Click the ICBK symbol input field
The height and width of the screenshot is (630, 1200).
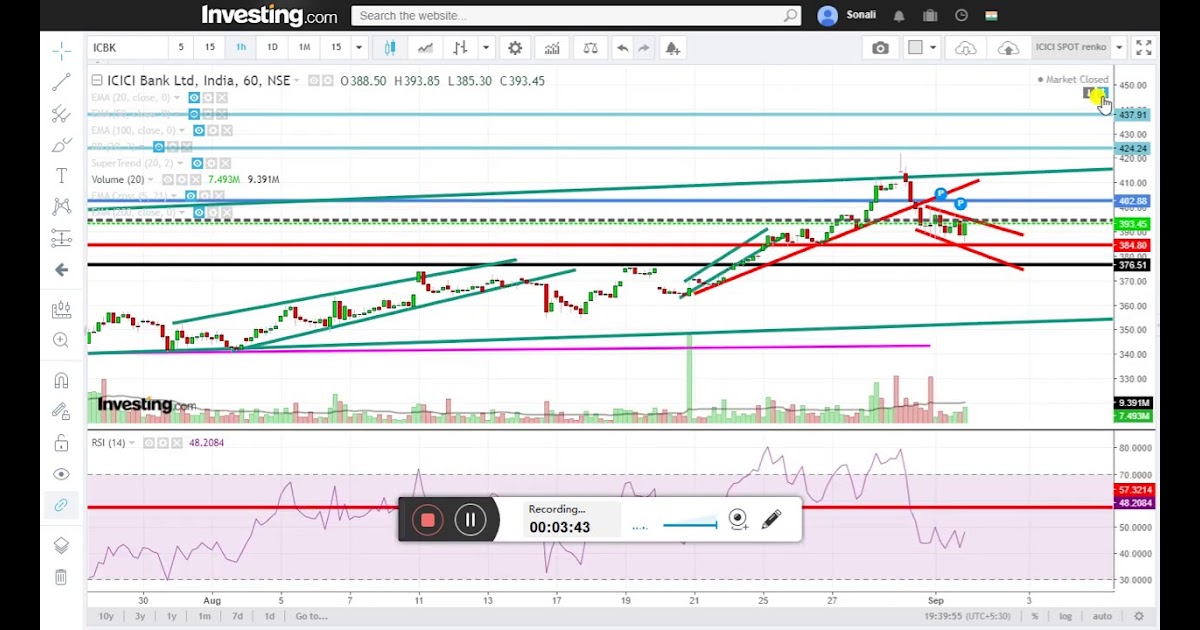click(x=128, y=48)
